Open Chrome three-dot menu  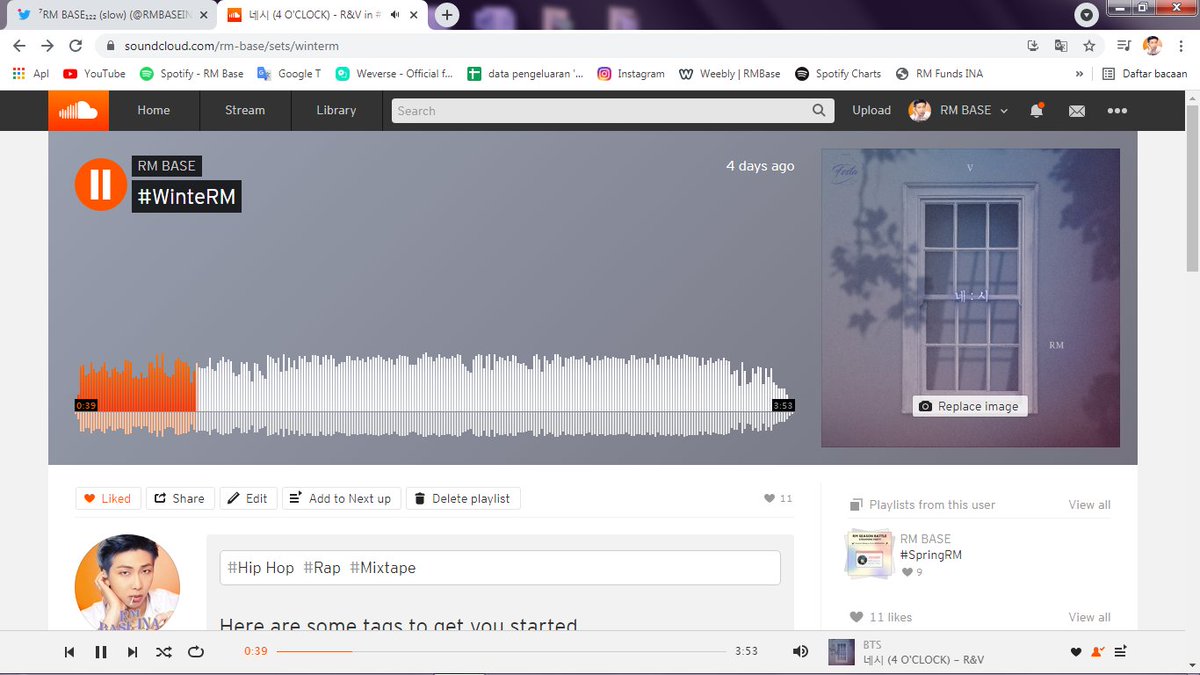tap(1181, 46)
